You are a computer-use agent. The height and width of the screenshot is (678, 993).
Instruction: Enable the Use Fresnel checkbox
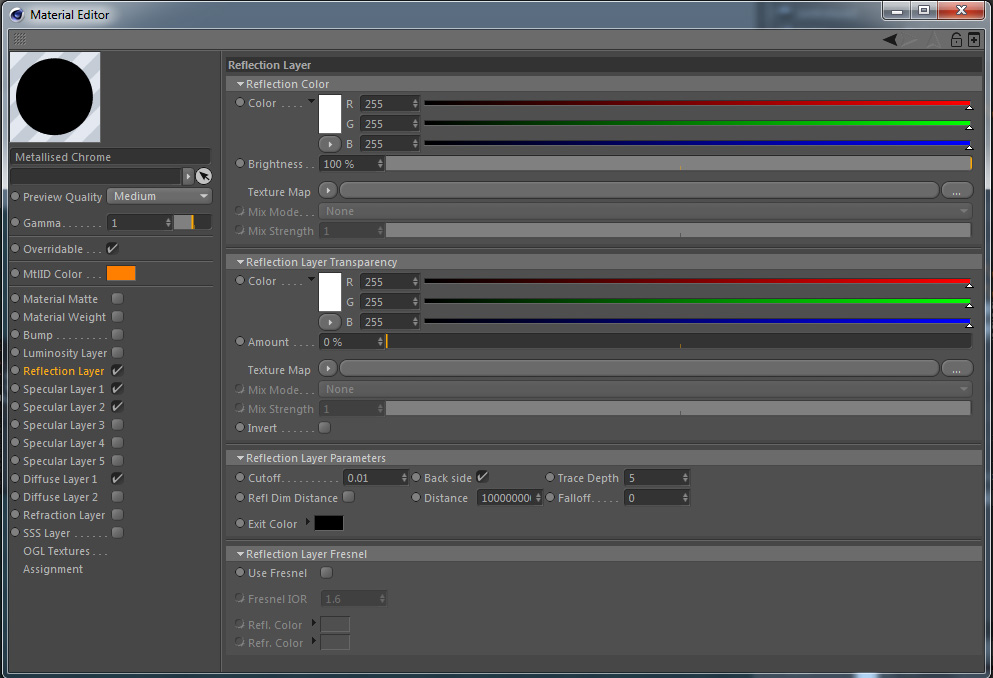point(326,572)
